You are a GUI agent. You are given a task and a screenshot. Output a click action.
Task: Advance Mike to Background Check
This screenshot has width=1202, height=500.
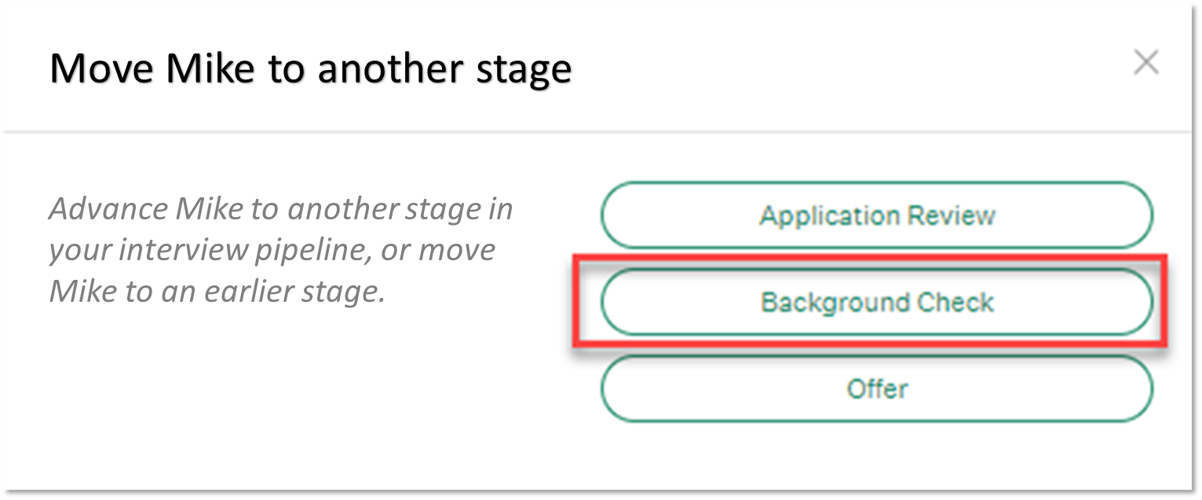coord(876,302)
